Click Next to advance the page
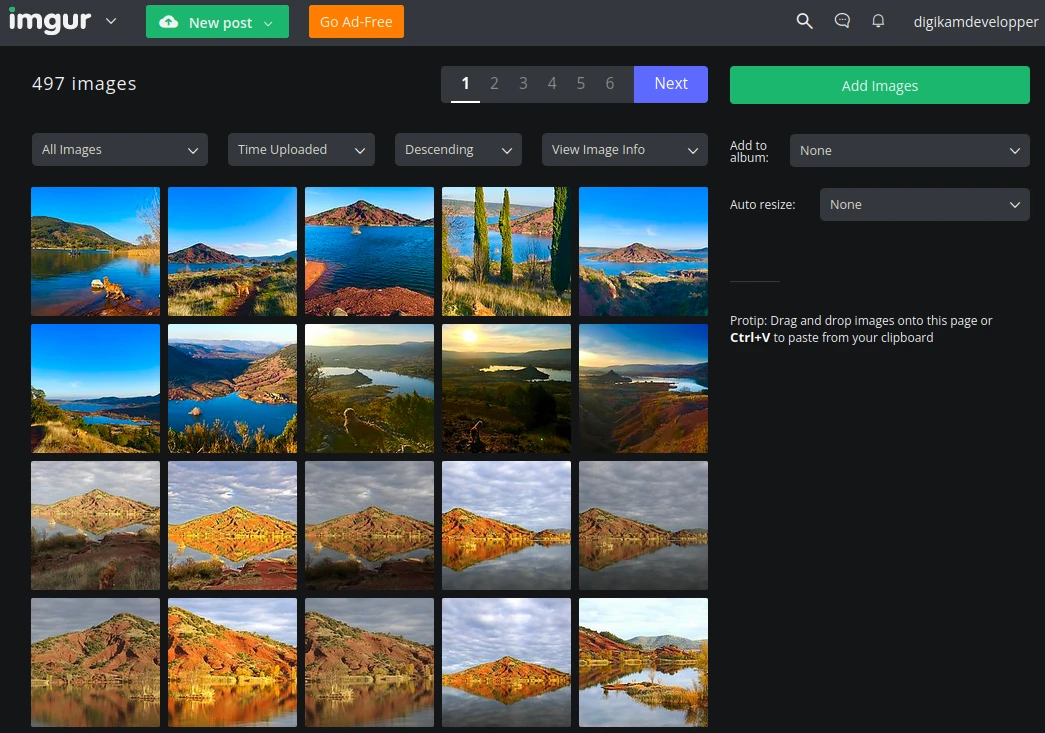The width and height of the screenshot is (1045, 733). tap(670, 84)
